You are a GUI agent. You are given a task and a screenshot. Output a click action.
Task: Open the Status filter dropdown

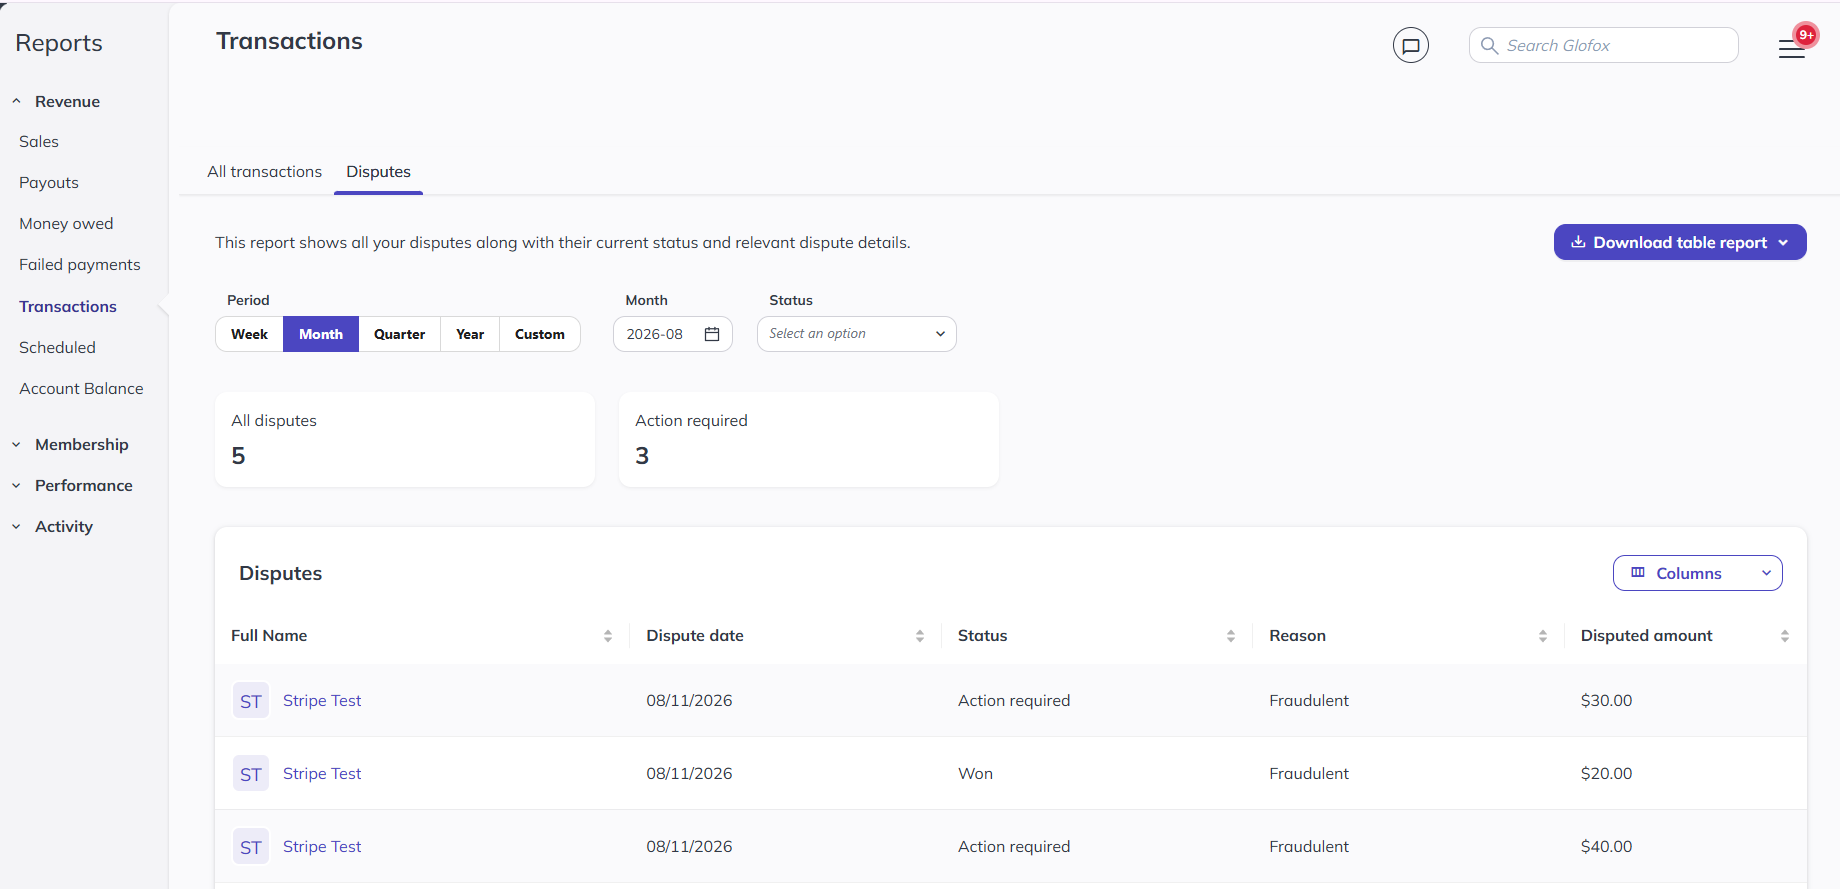[x=857, y=334]
